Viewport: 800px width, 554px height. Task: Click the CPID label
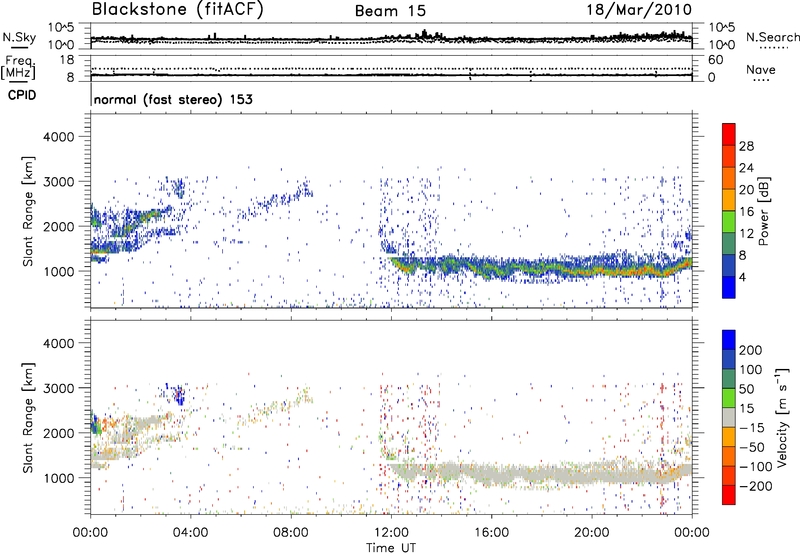tap(22, 95)
